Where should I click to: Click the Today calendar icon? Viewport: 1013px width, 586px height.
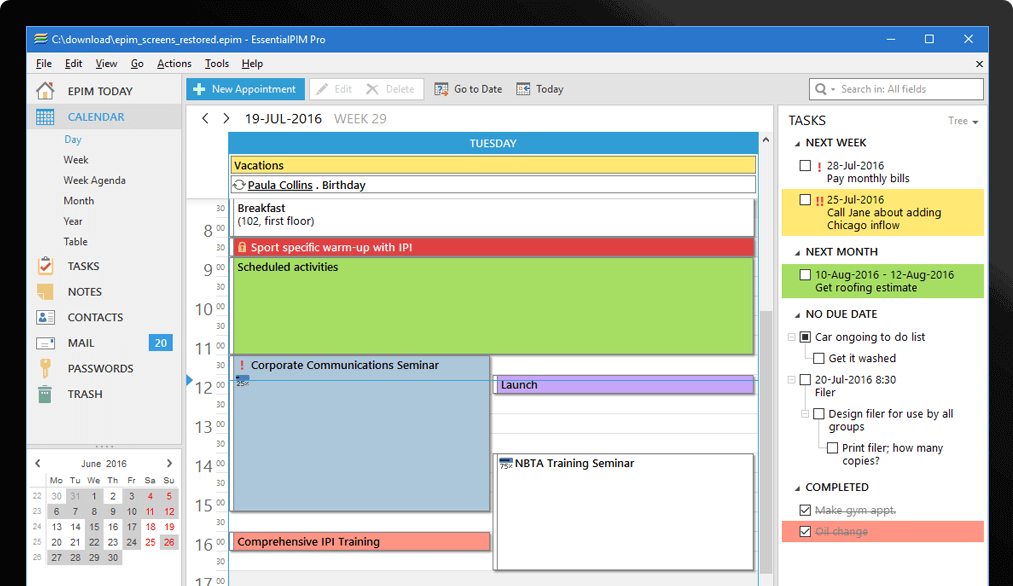(523, 89)
